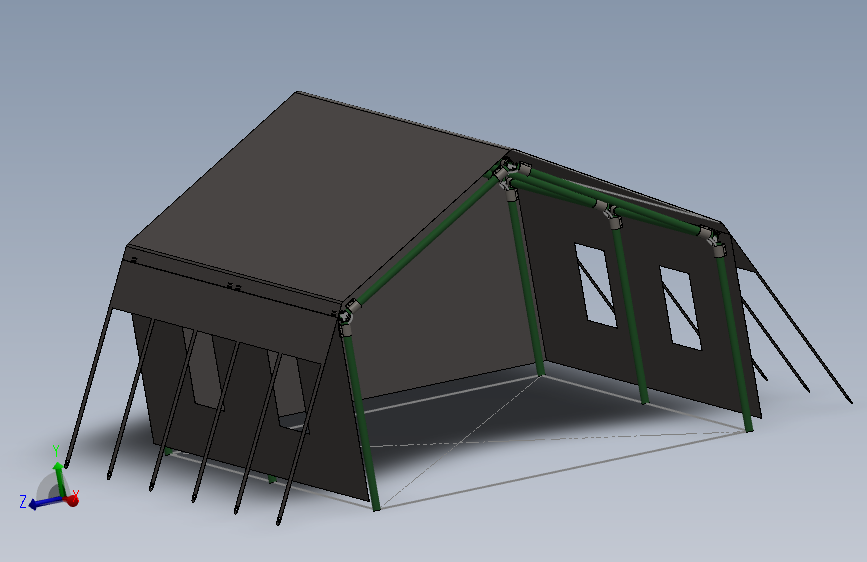Select the window opening nearest the rear on the right wall
Image resolution: width=867 pixels, height=562 pixels.
pos(596,285)
